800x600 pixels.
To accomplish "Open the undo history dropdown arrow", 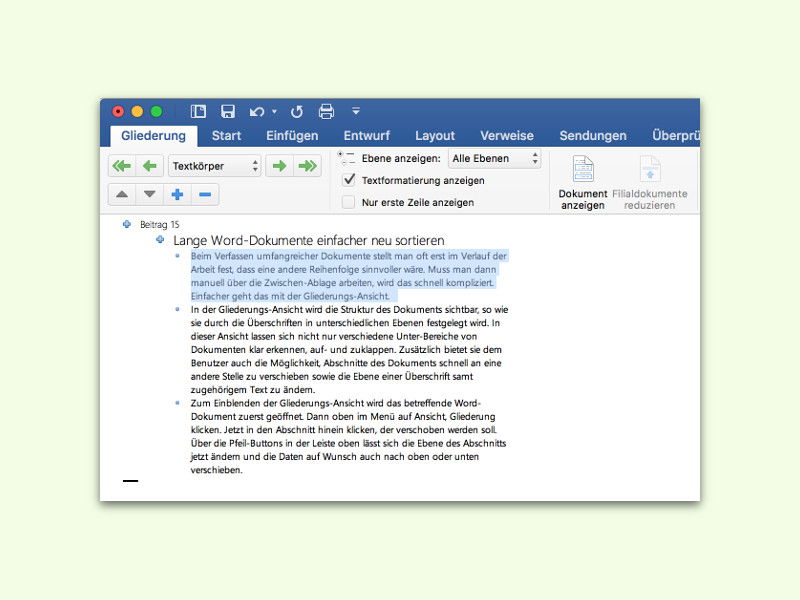I will click(x=274, y=111).
